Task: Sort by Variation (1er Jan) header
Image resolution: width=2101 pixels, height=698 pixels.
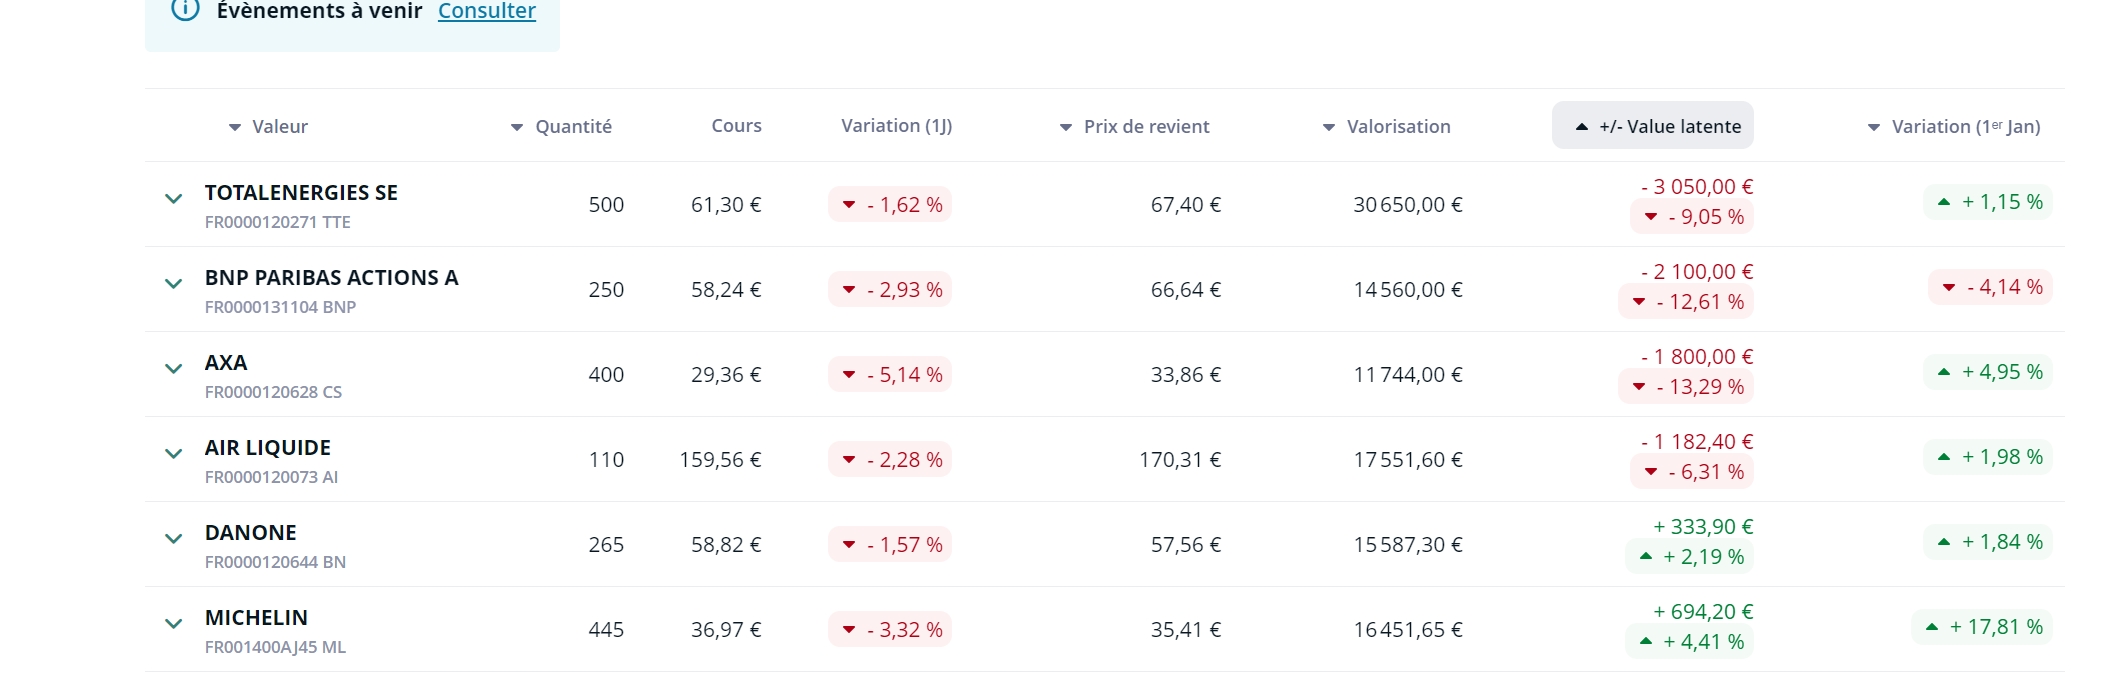Action: click(x=1955, y=127)
